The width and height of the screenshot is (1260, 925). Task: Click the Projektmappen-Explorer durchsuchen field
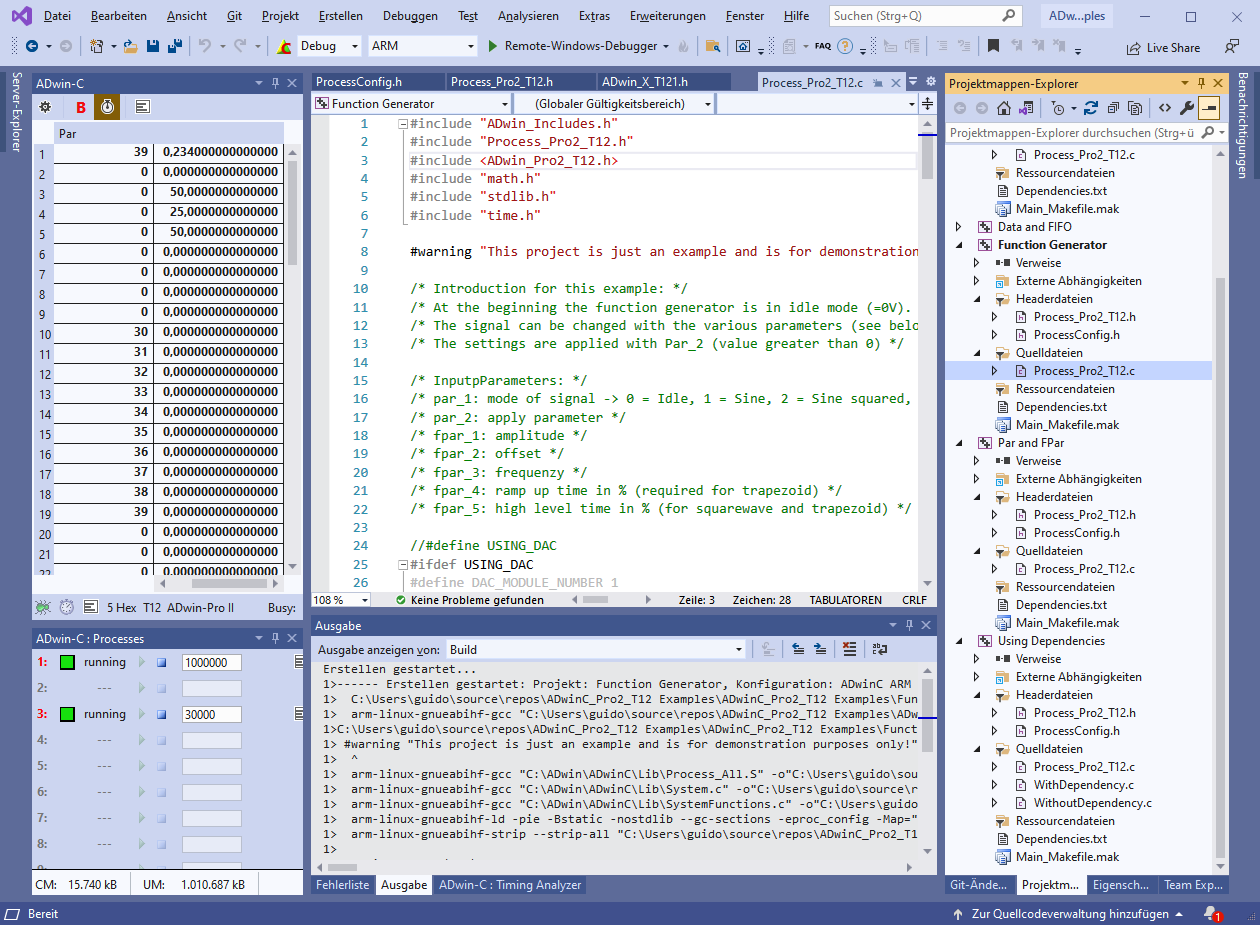point(1085,132)
